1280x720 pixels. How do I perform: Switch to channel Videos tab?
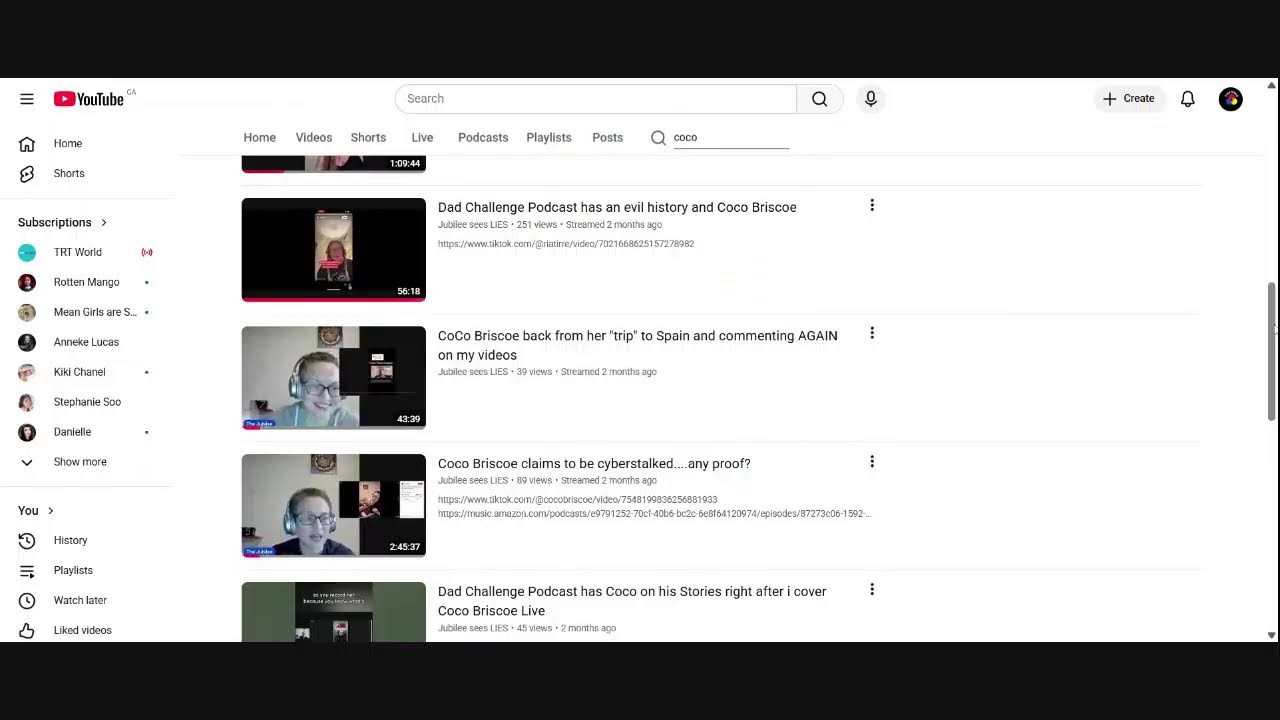[313, 137]
